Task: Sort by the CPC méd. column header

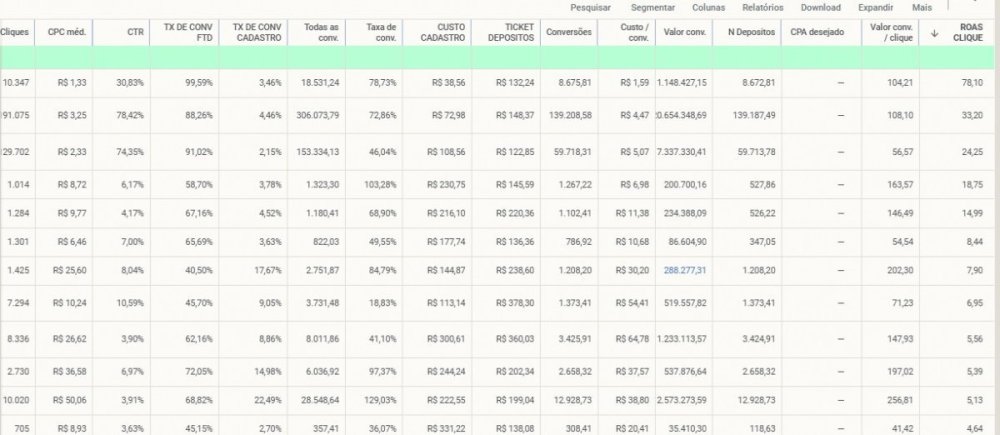Action: coord(67,32)
